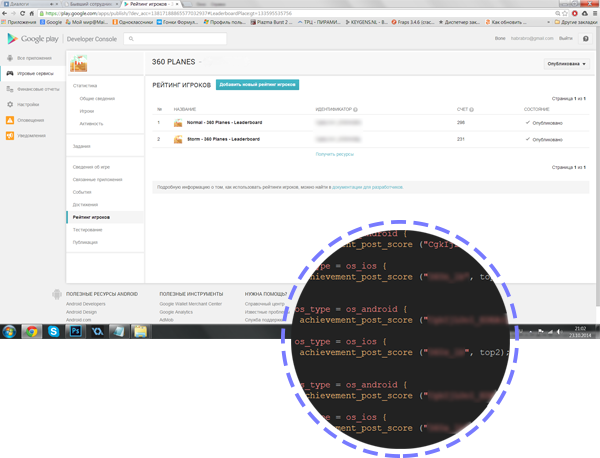Open the file explorer folder on taskbar
The height and width of the screenshot is (458, 600).
pyautogui.click(x=140, y=331)
